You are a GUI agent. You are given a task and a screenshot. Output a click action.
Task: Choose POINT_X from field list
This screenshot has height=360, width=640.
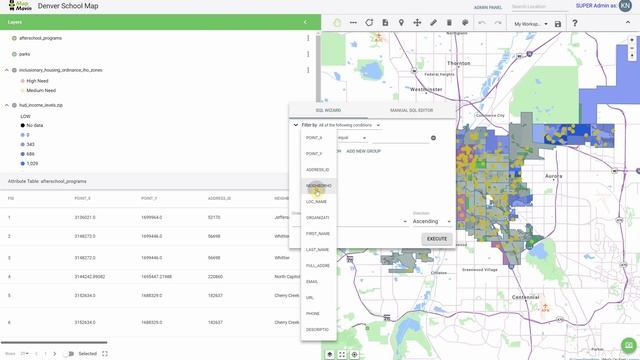[x=318, y=138]
